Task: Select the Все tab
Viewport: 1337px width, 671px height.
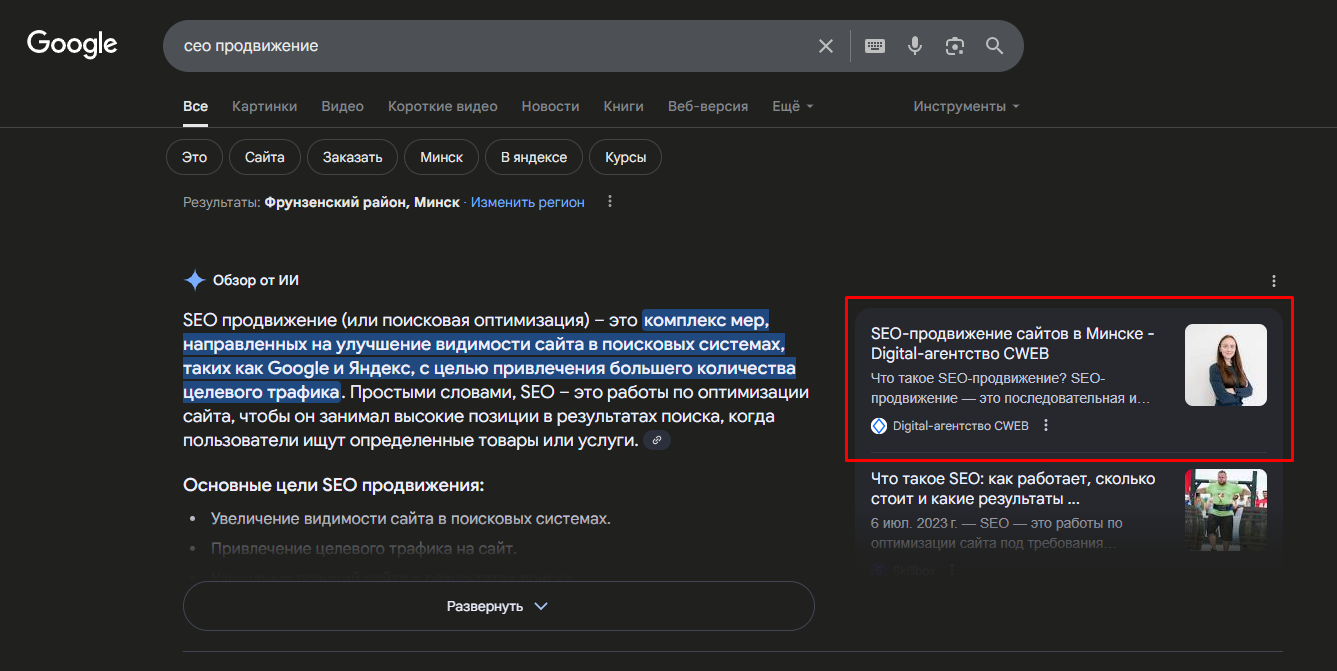Action: [195, 106]
